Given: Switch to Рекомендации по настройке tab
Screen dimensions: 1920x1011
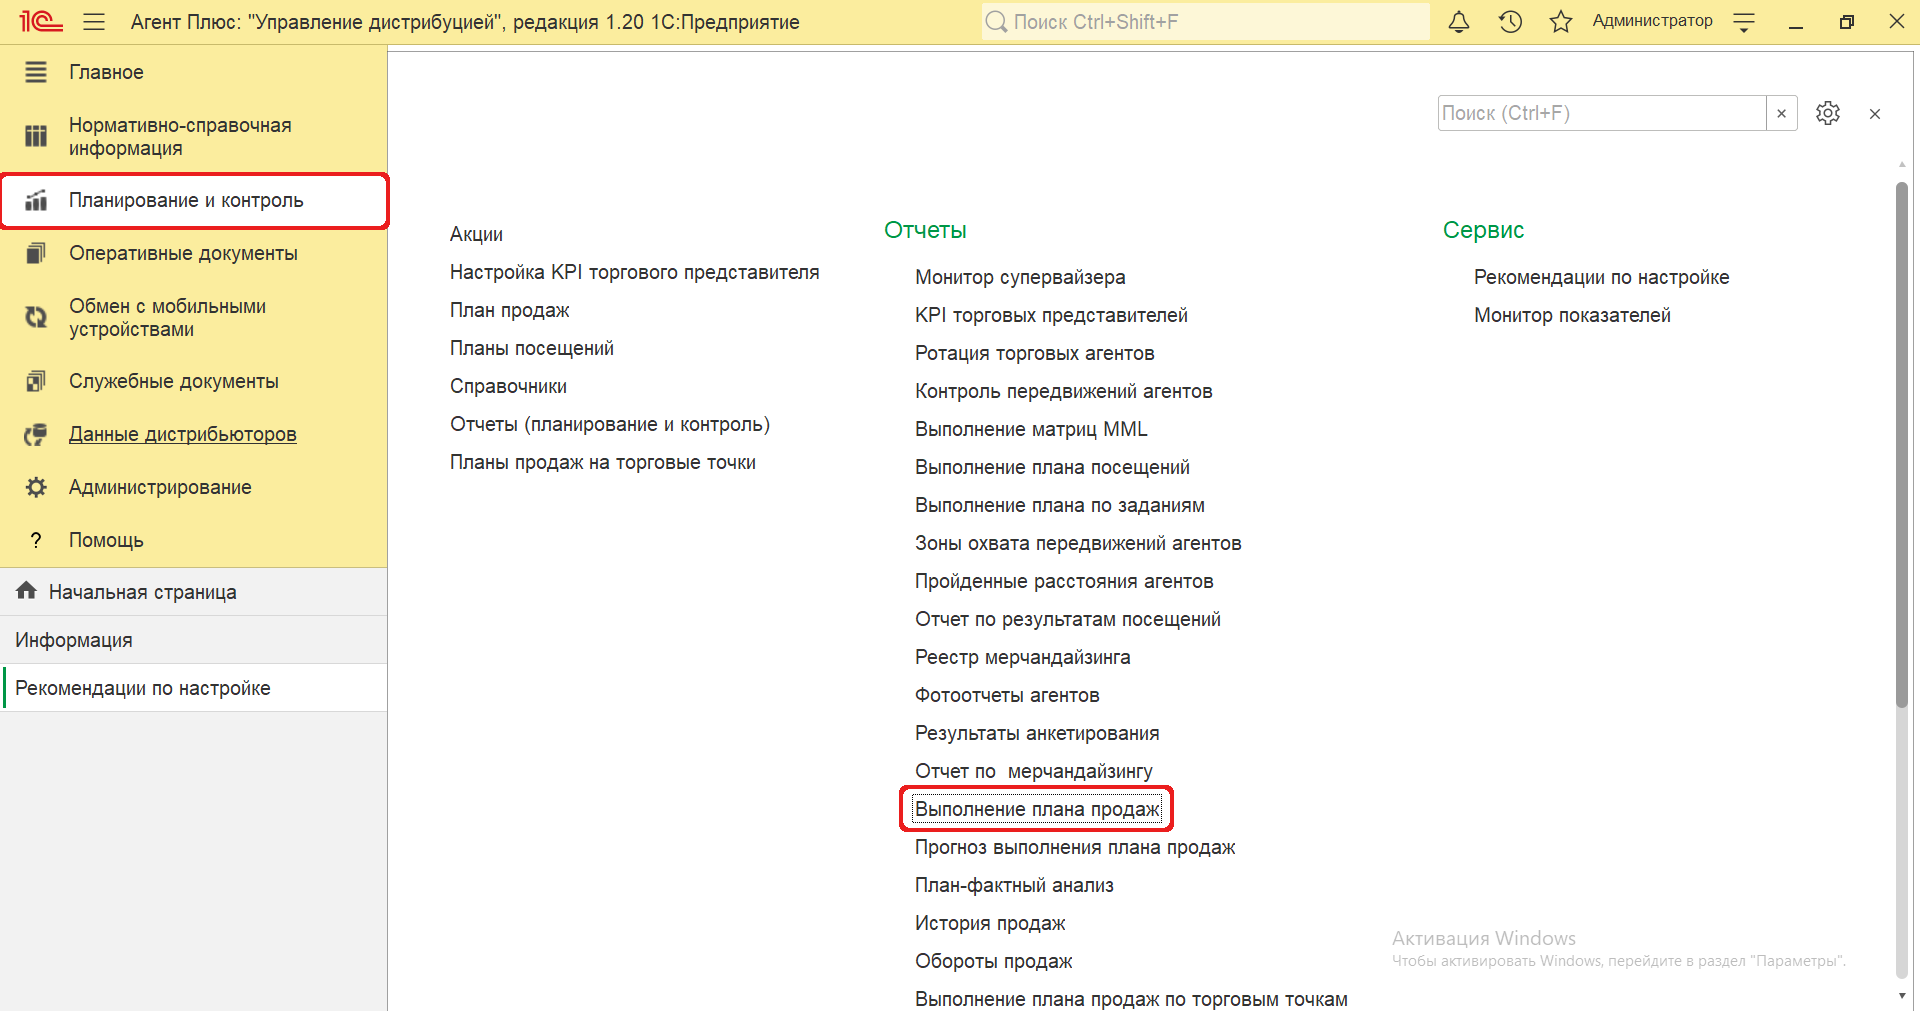Looking at the screenshot, I should pyautogui.click(x=194, y=688).
